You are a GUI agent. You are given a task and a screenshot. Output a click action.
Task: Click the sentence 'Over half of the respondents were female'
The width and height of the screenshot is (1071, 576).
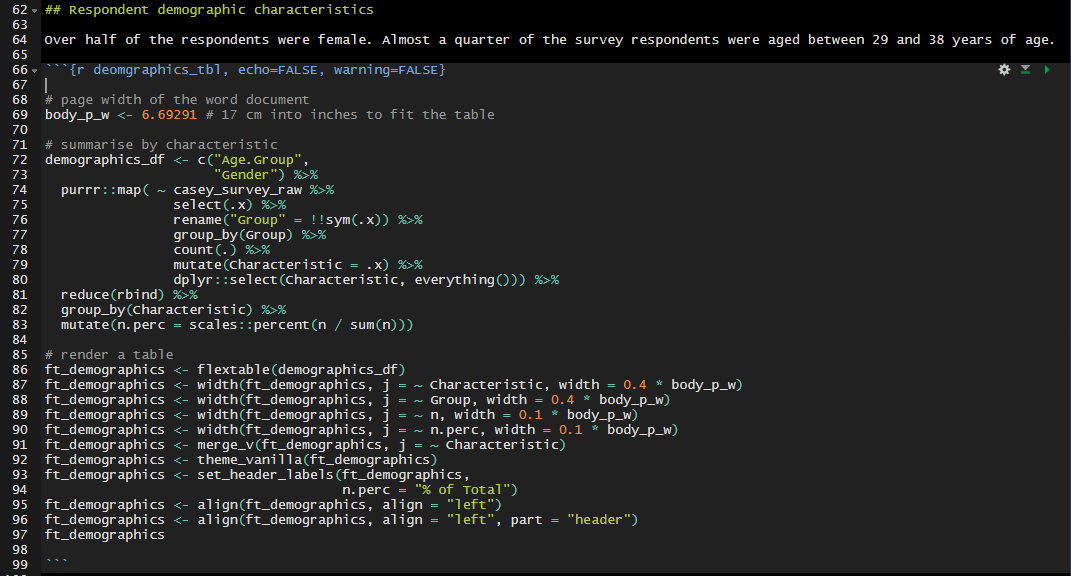point(208,40)
